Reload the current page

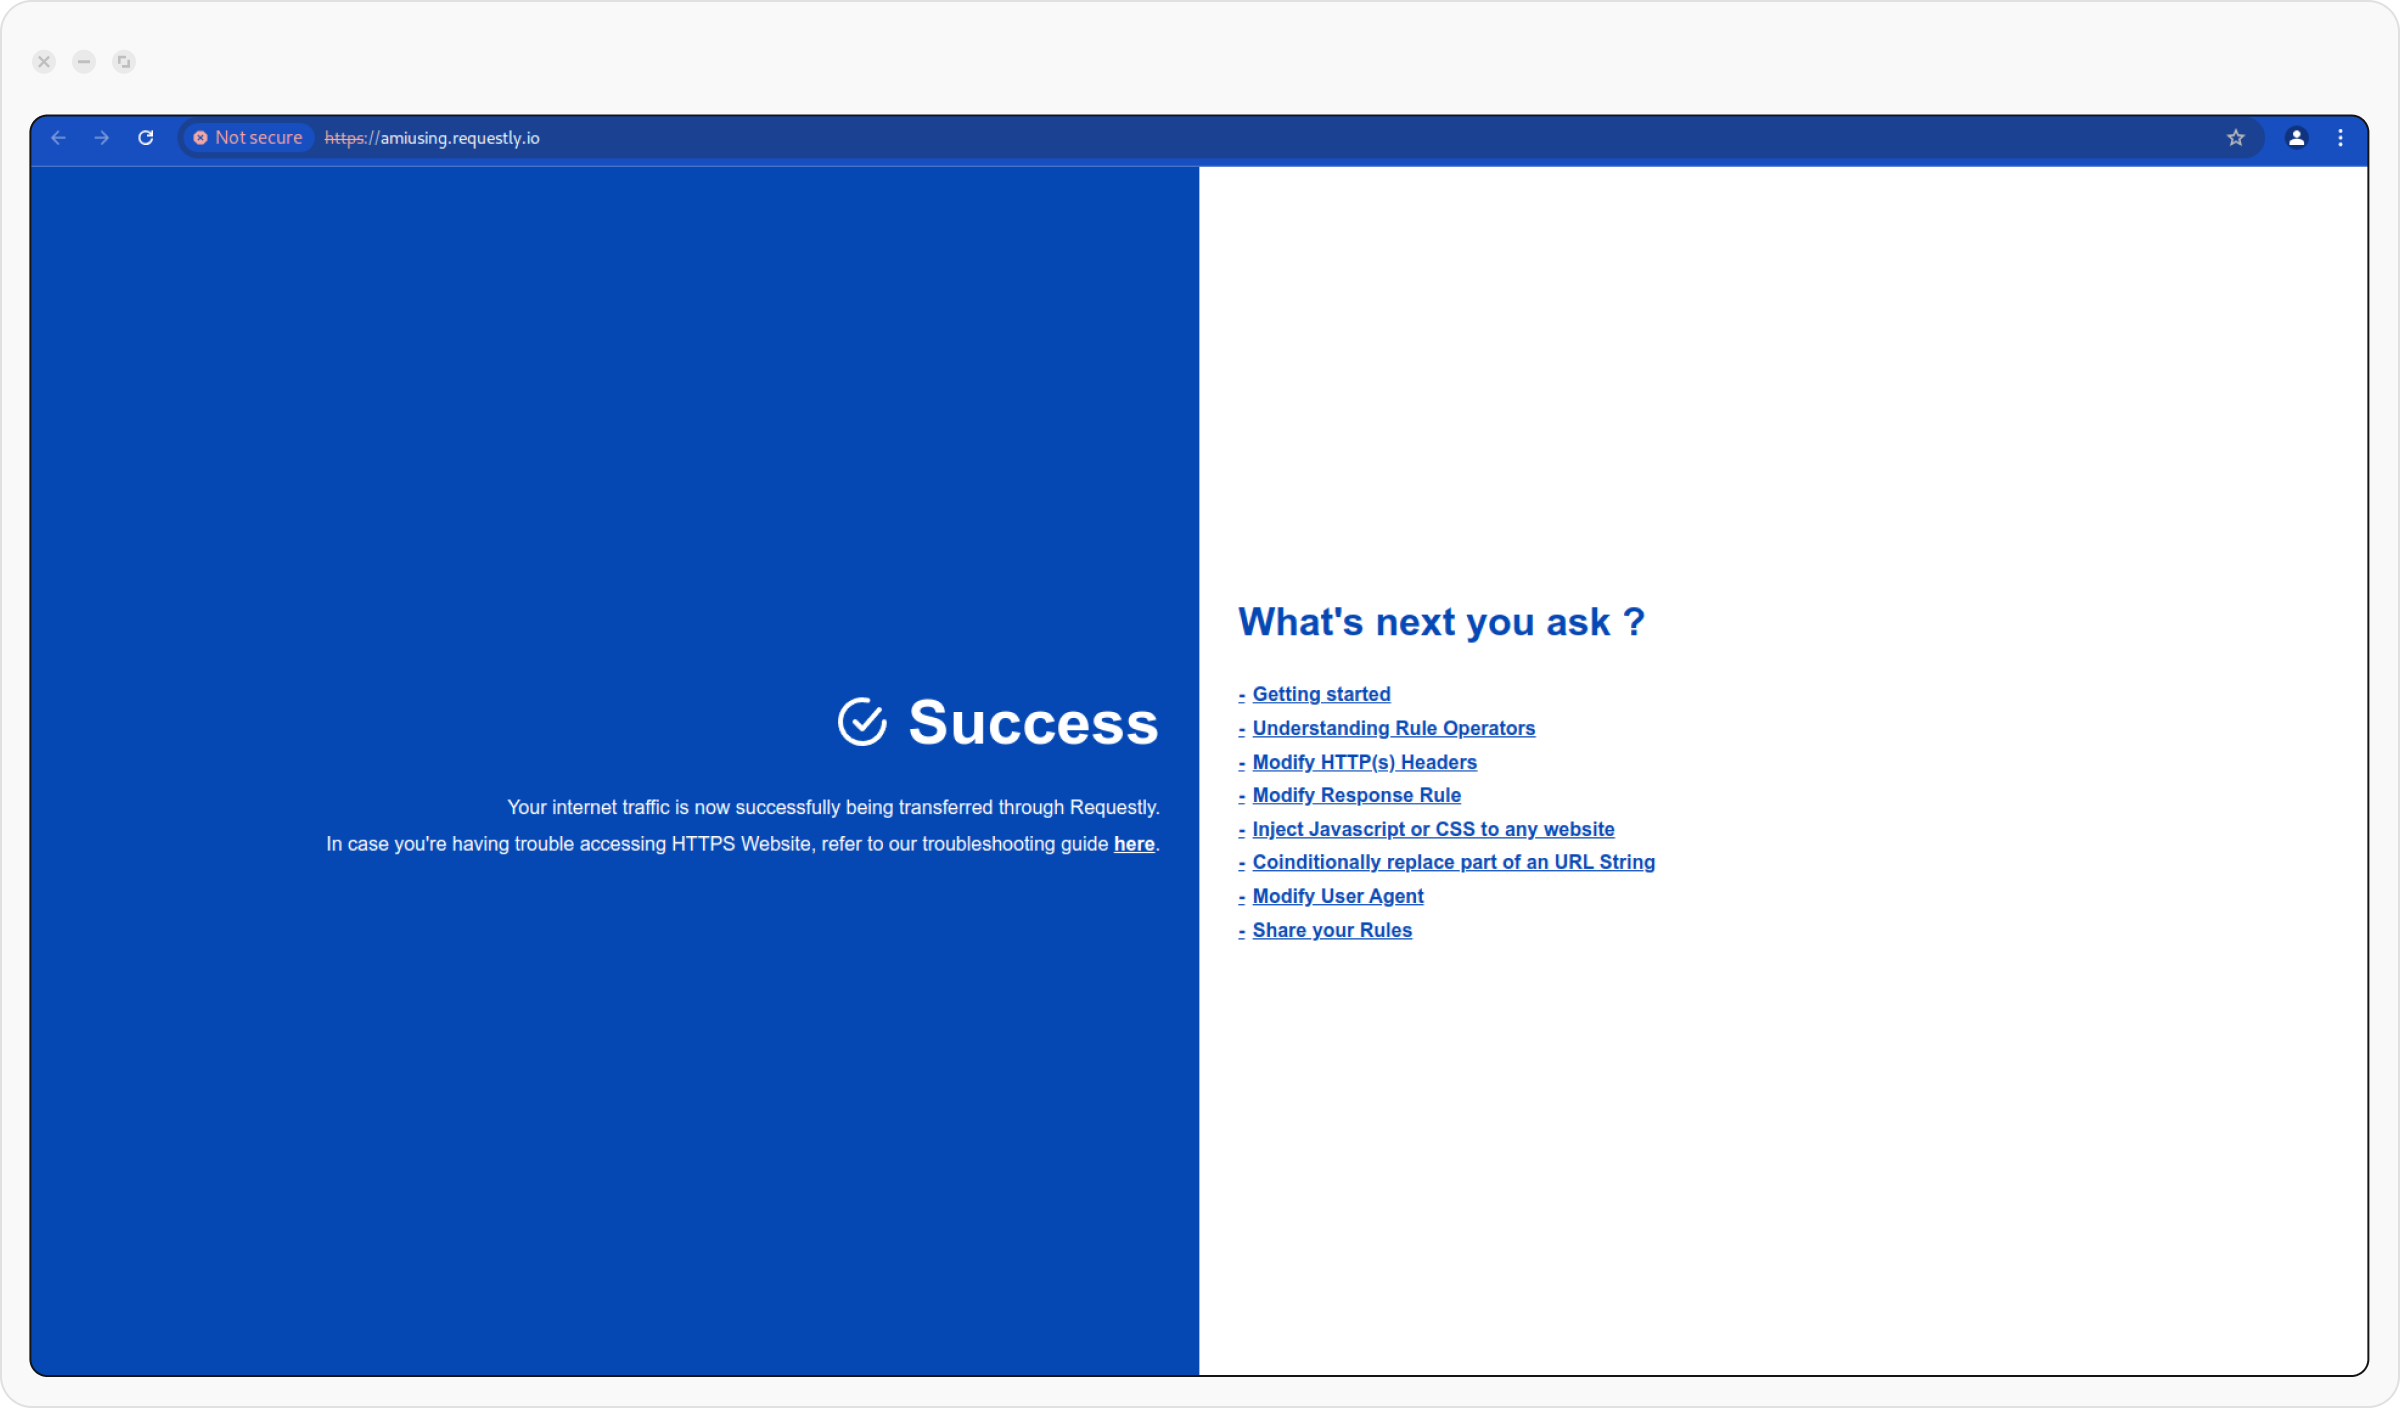[146, 138]
